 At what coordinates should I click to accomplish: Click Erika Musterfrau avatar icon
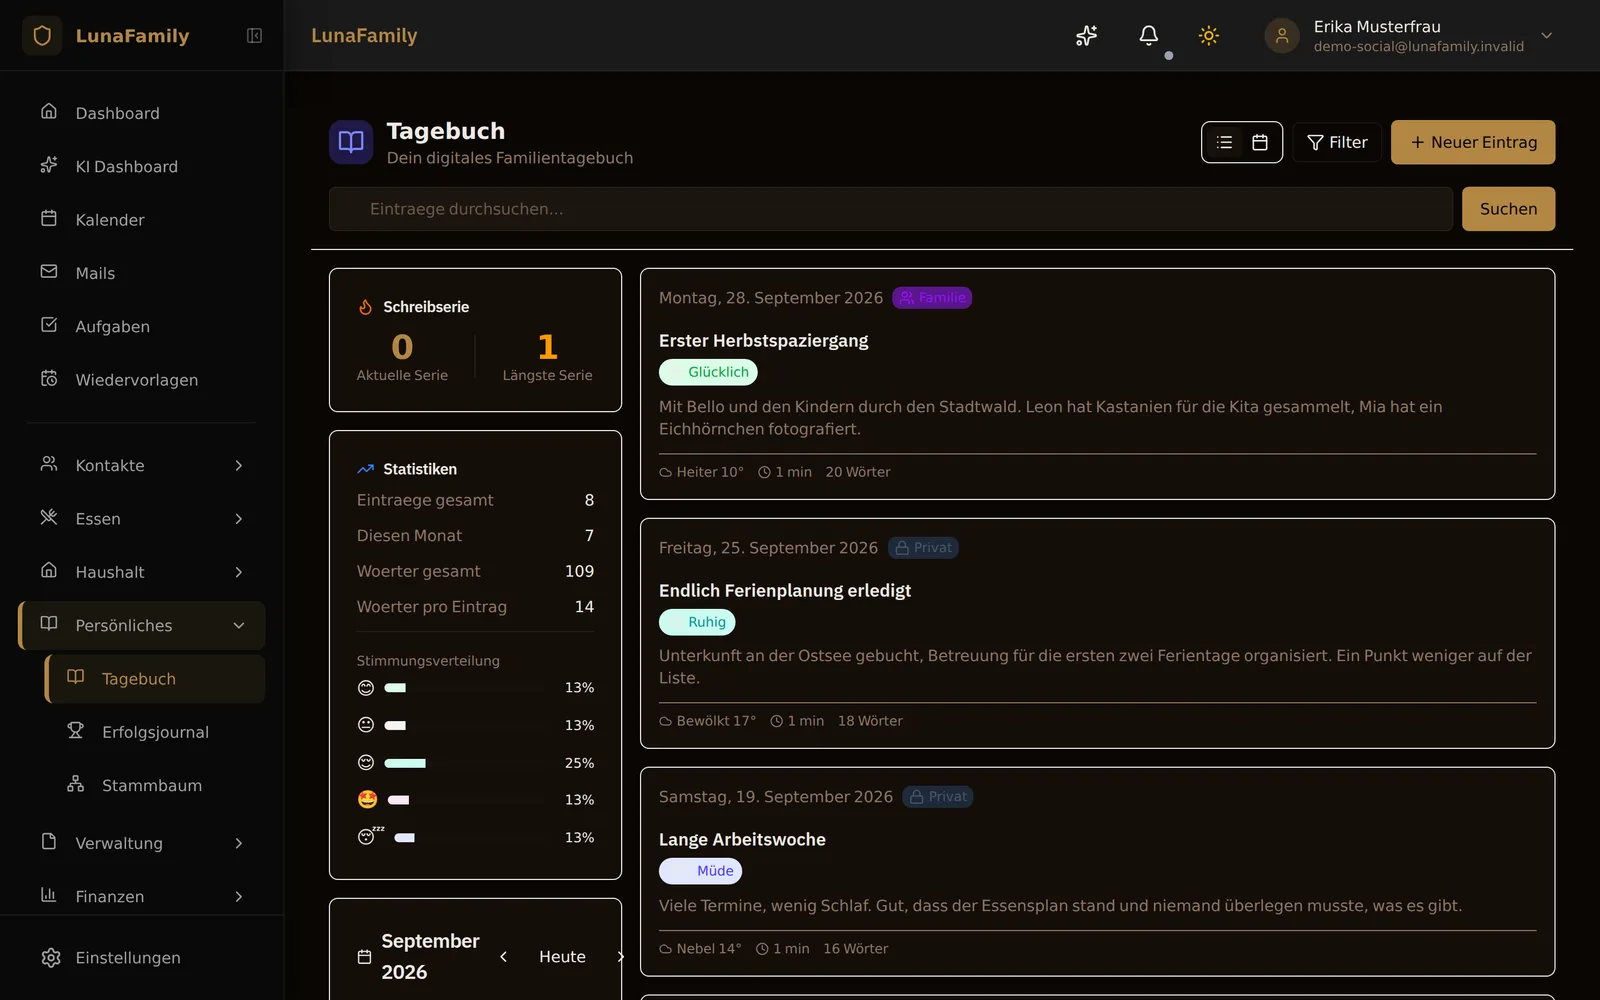point(1282,36)
